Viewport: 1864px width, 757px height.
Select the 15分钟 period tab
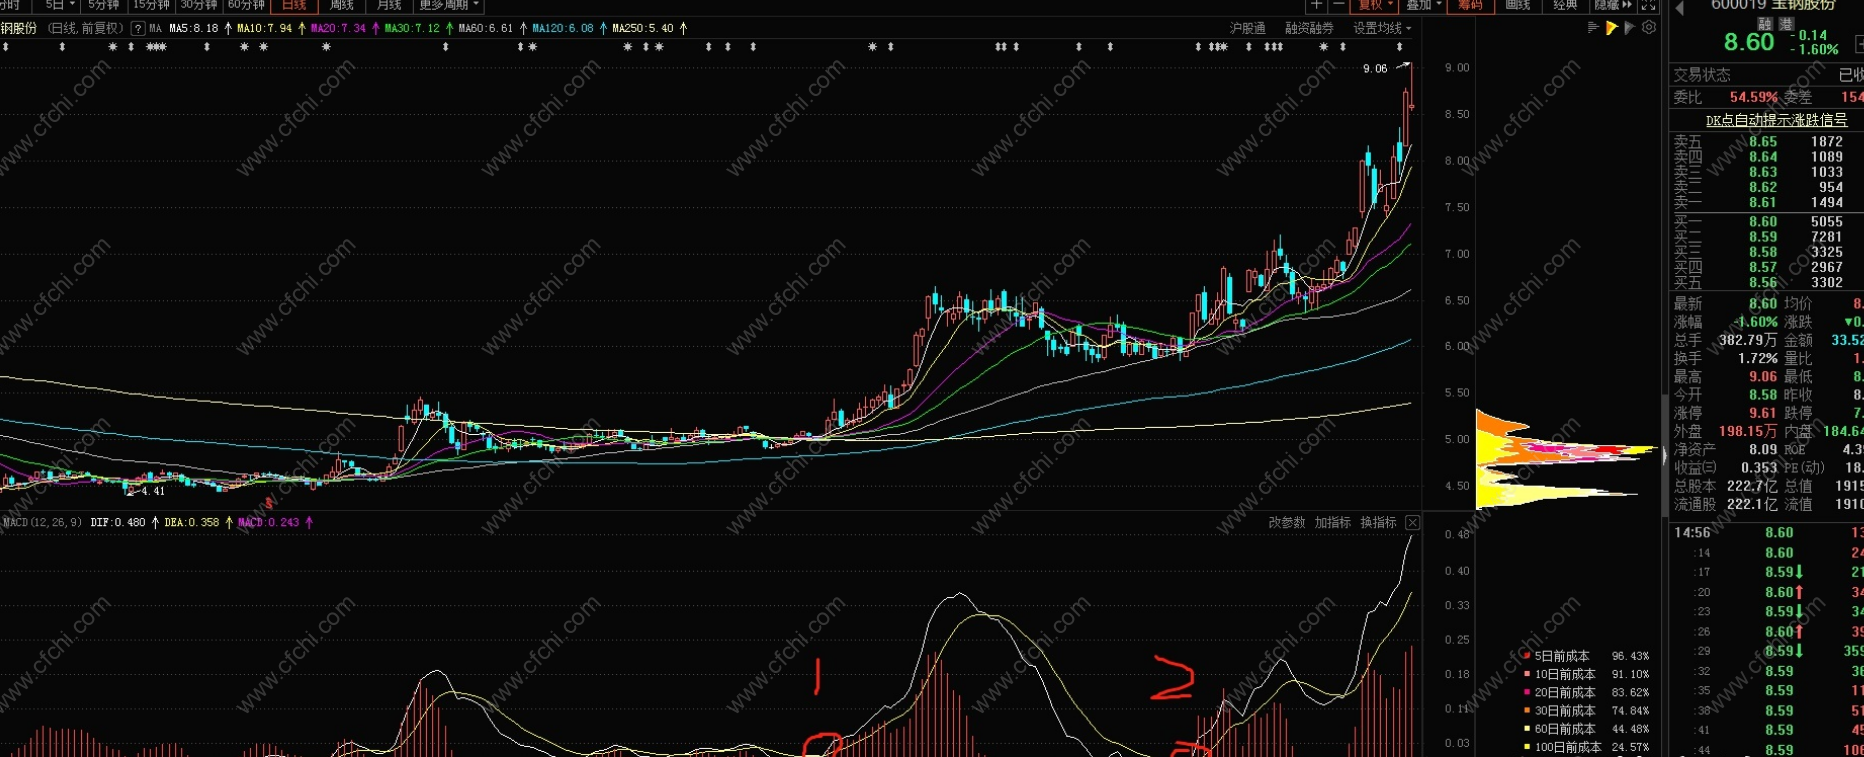[152, 5]
